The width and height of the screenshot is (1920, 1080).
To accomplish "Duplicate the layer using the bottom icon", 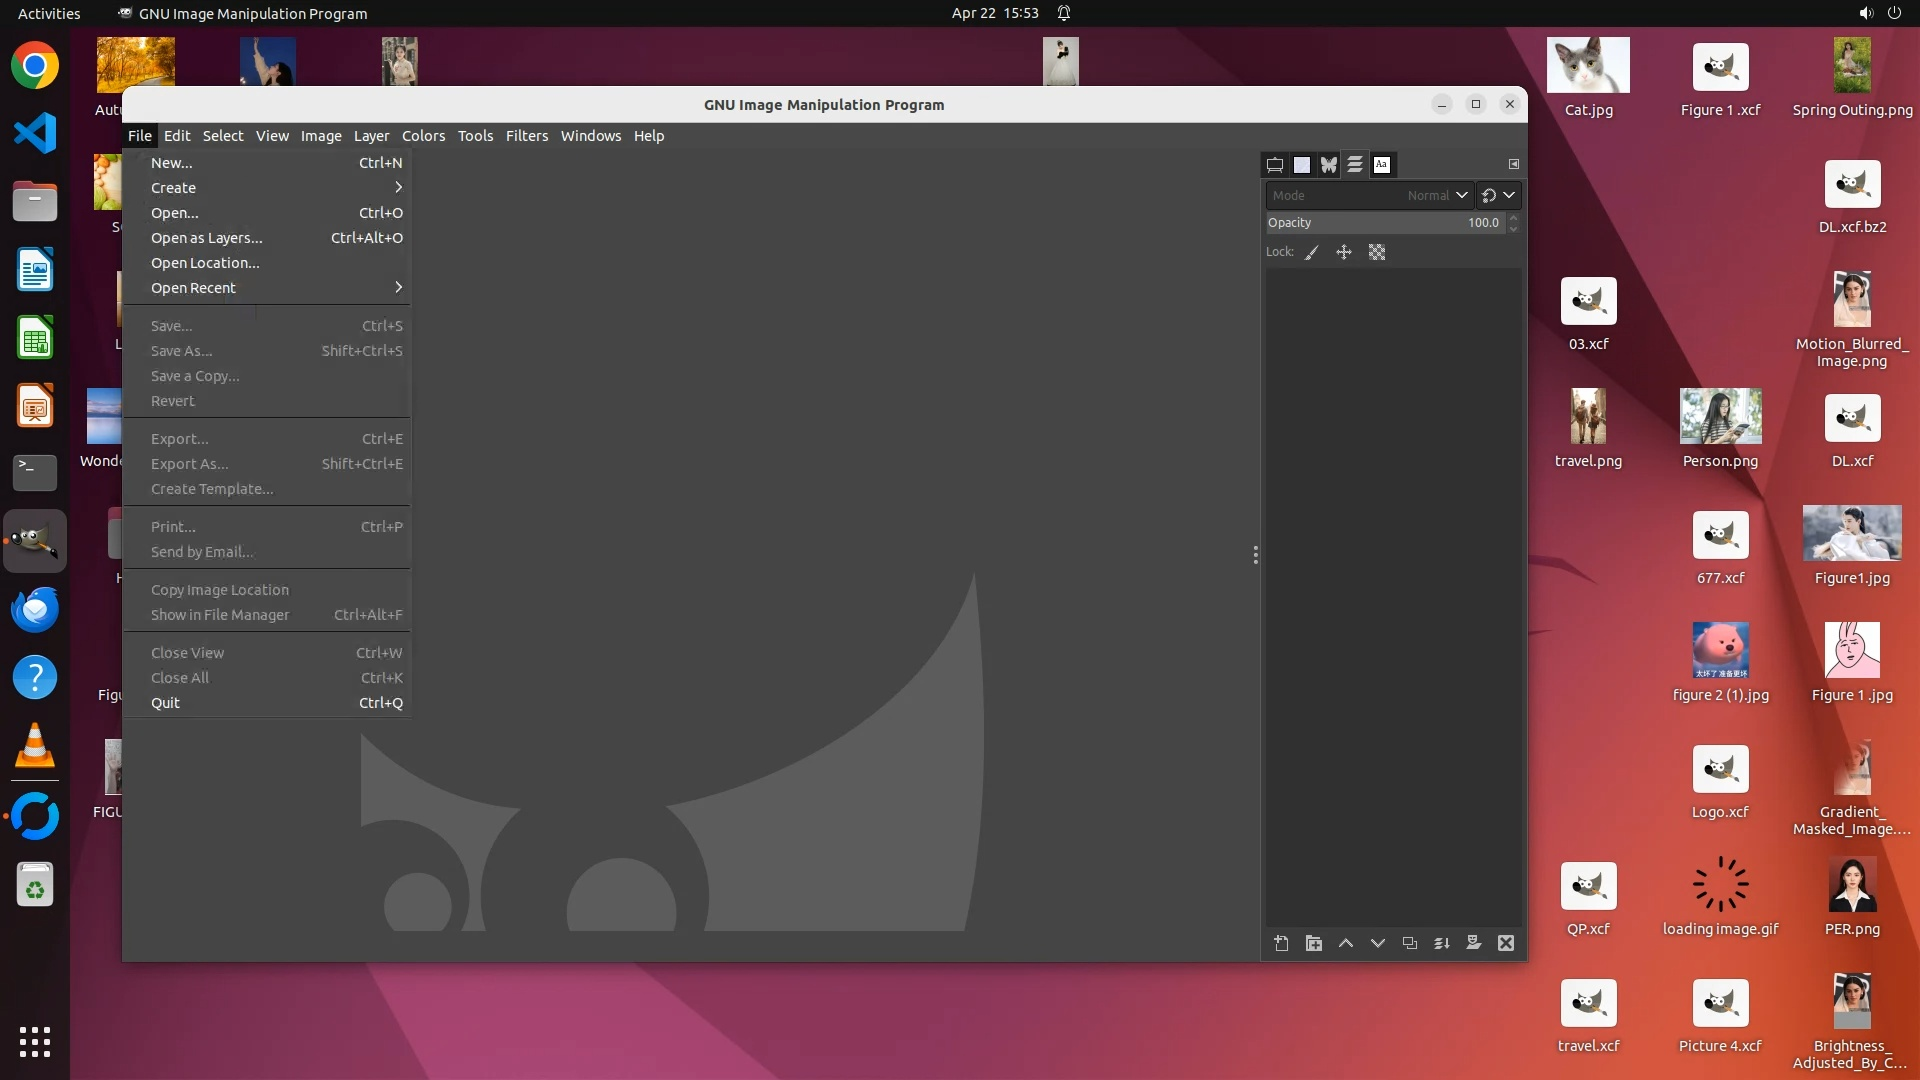I will 1410,943.
